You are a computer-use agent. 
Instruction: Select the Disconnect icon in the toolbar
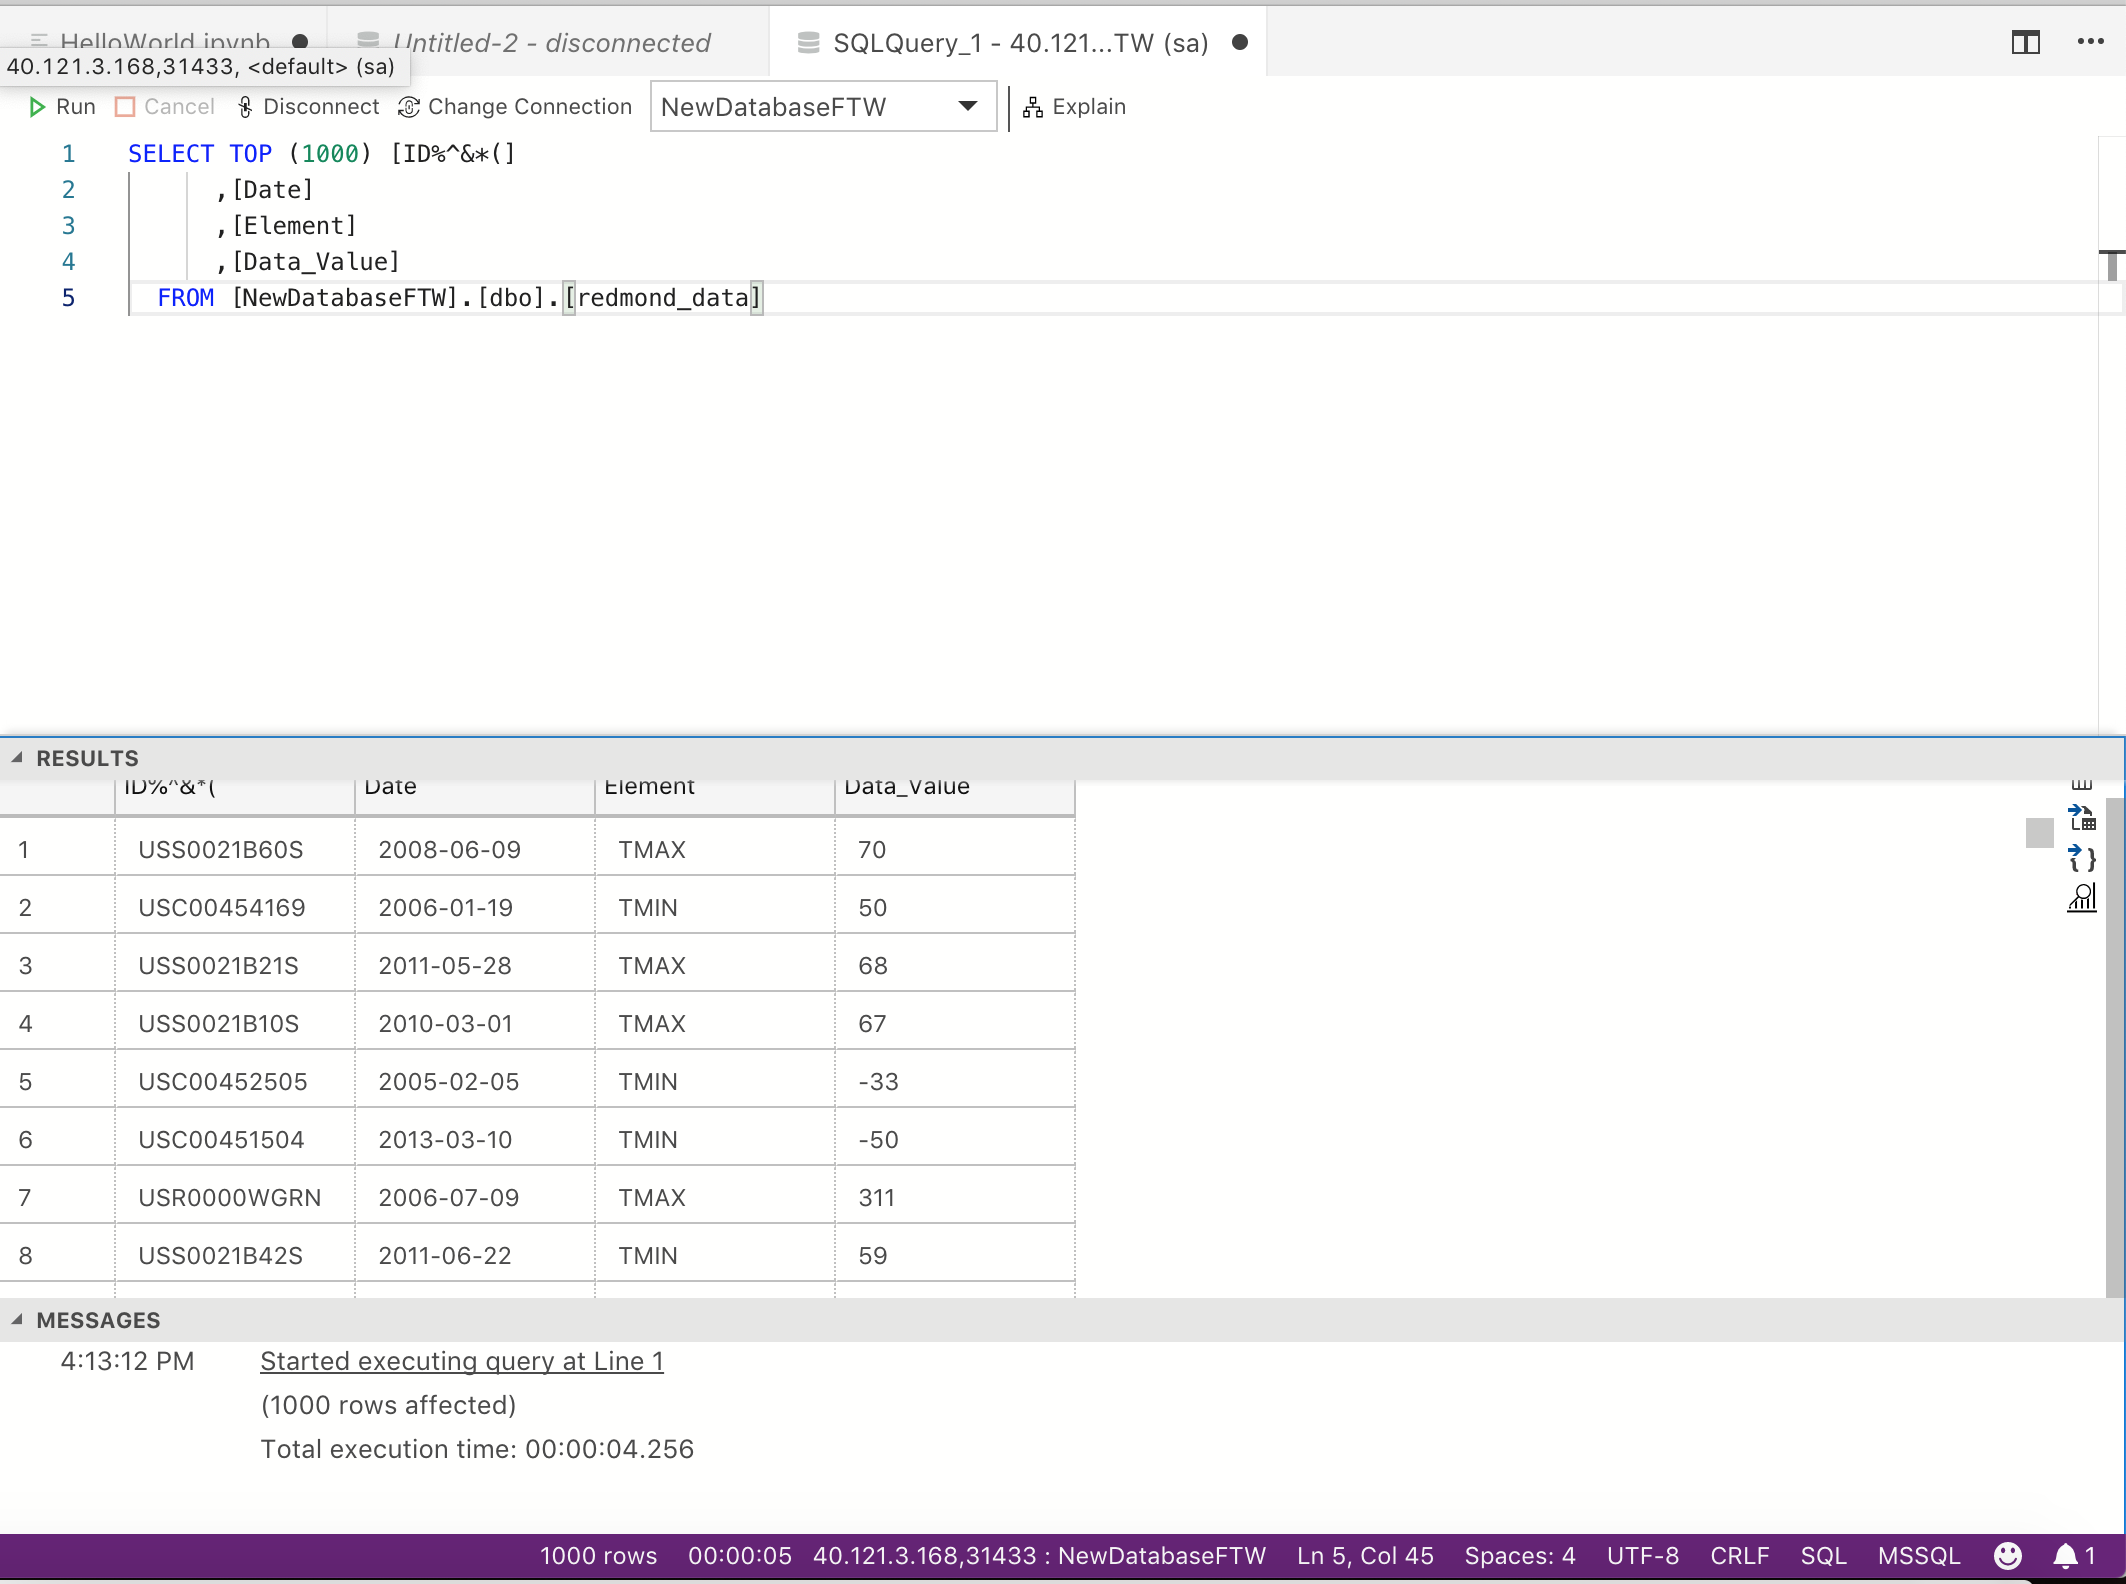[243, 106]
